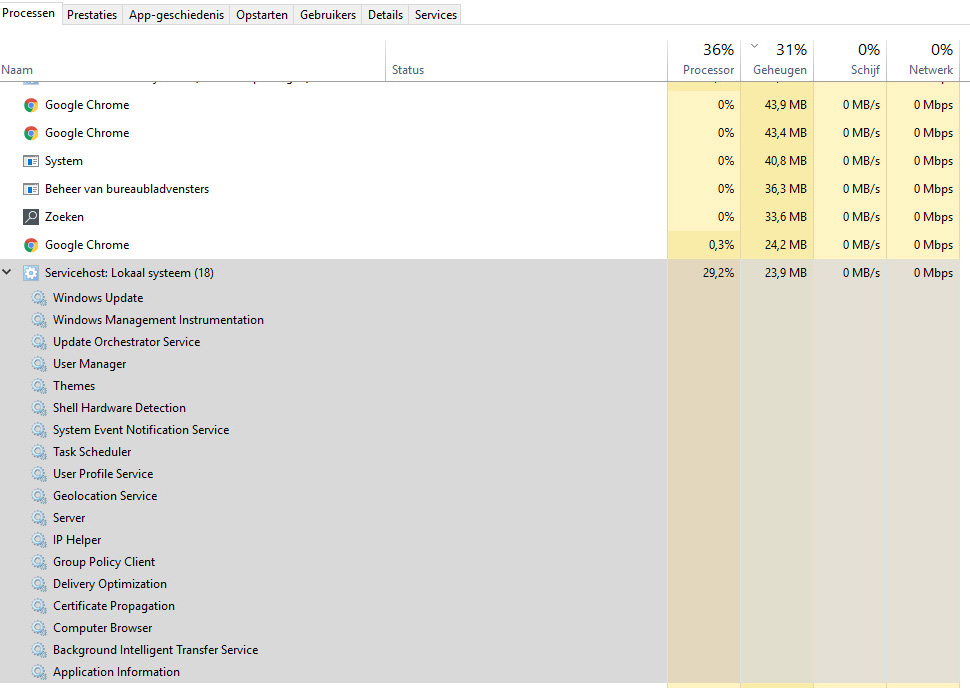The width and height of the screenshot is (970, 688).
Task: Click the System process icon
Action: point(31,161)
